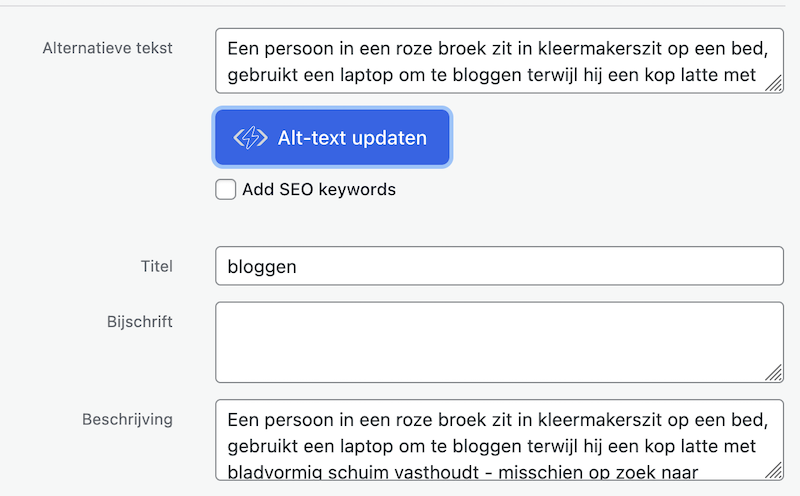This screenshot has height=496, width=800.
Task: Click the Alt-text updaten button
Action: pos(331,138)
